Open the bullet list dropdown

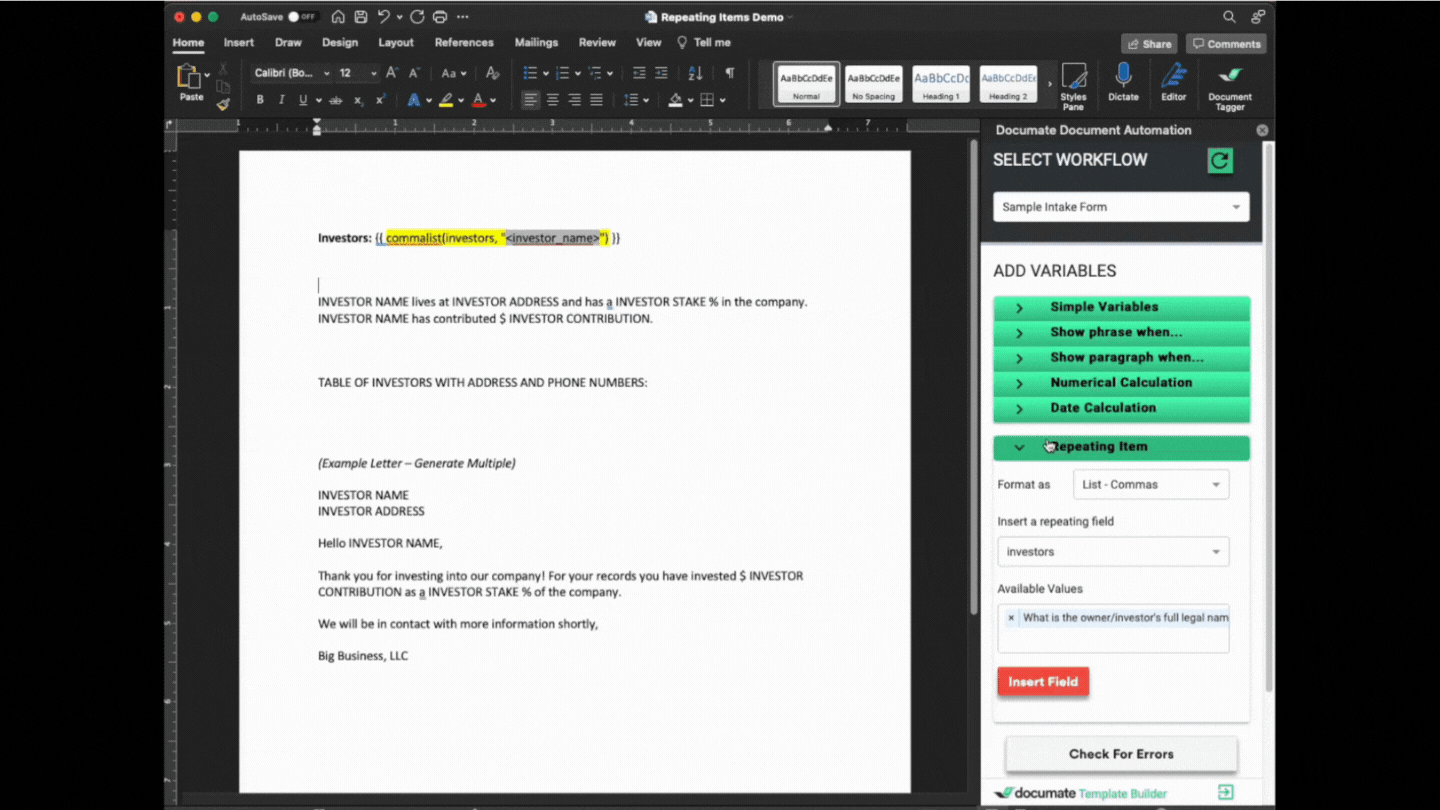(x=545, y=73)
